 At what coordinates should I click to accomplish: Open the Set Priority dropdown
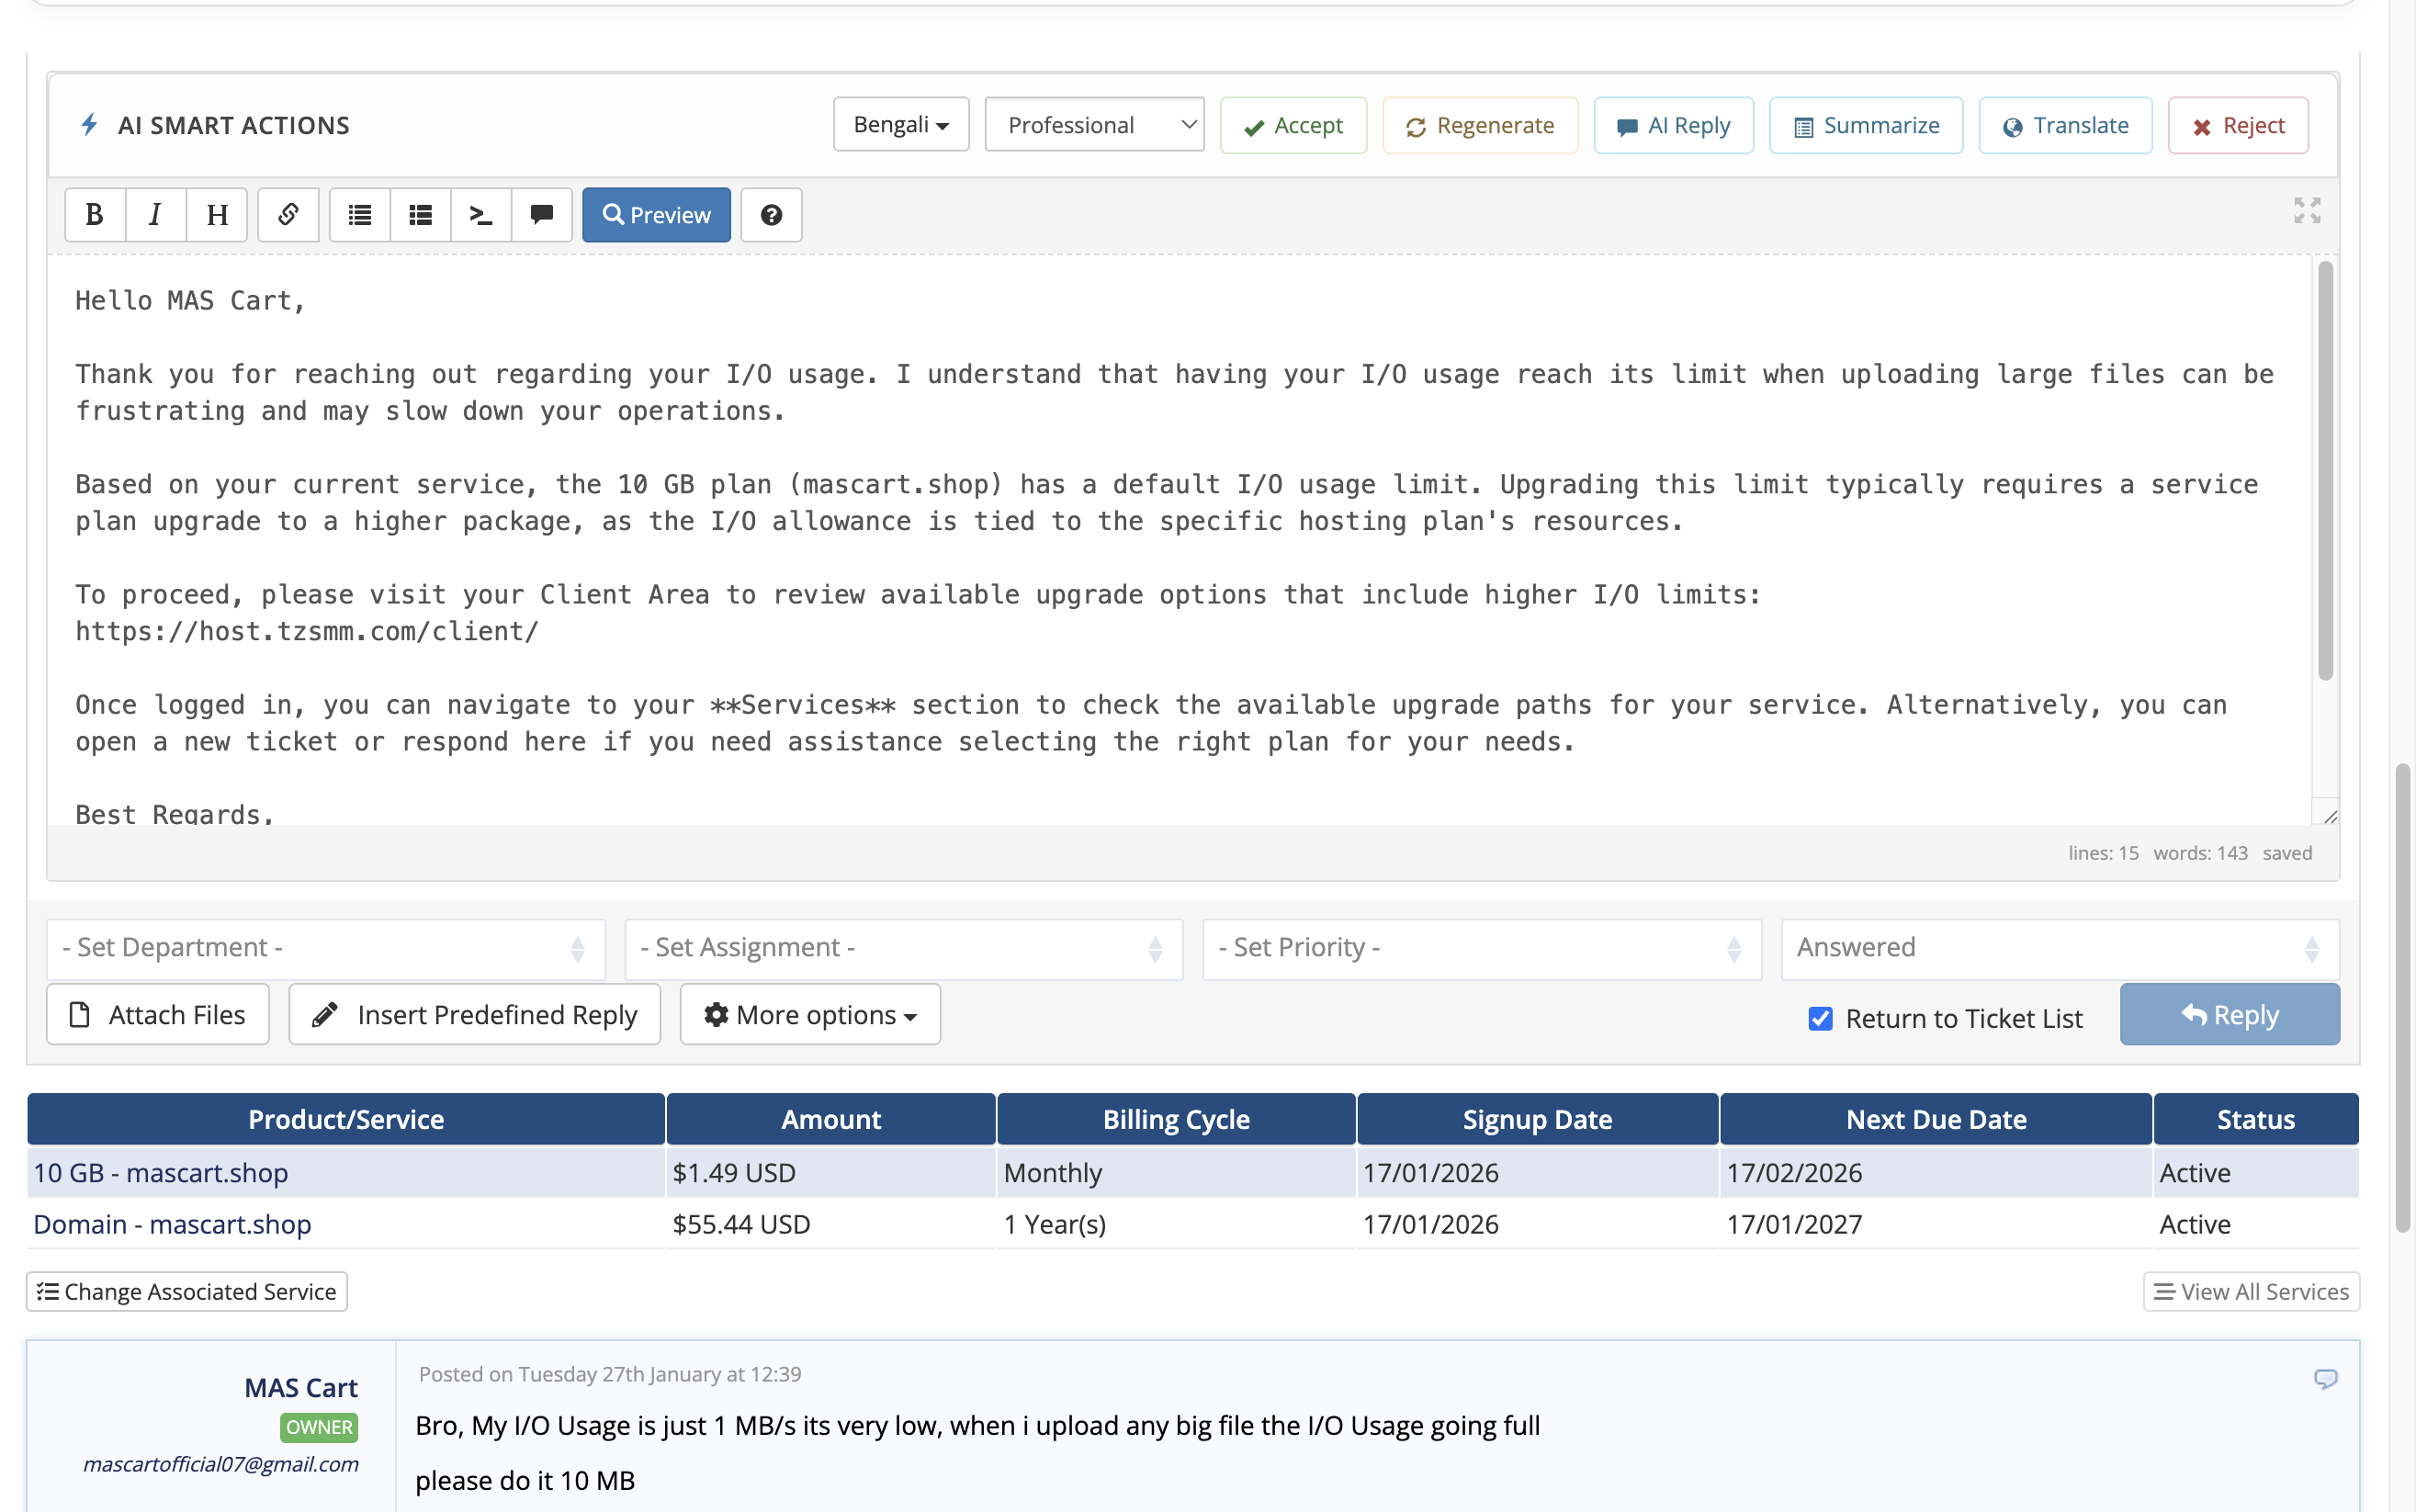[x=1479, y=947]
